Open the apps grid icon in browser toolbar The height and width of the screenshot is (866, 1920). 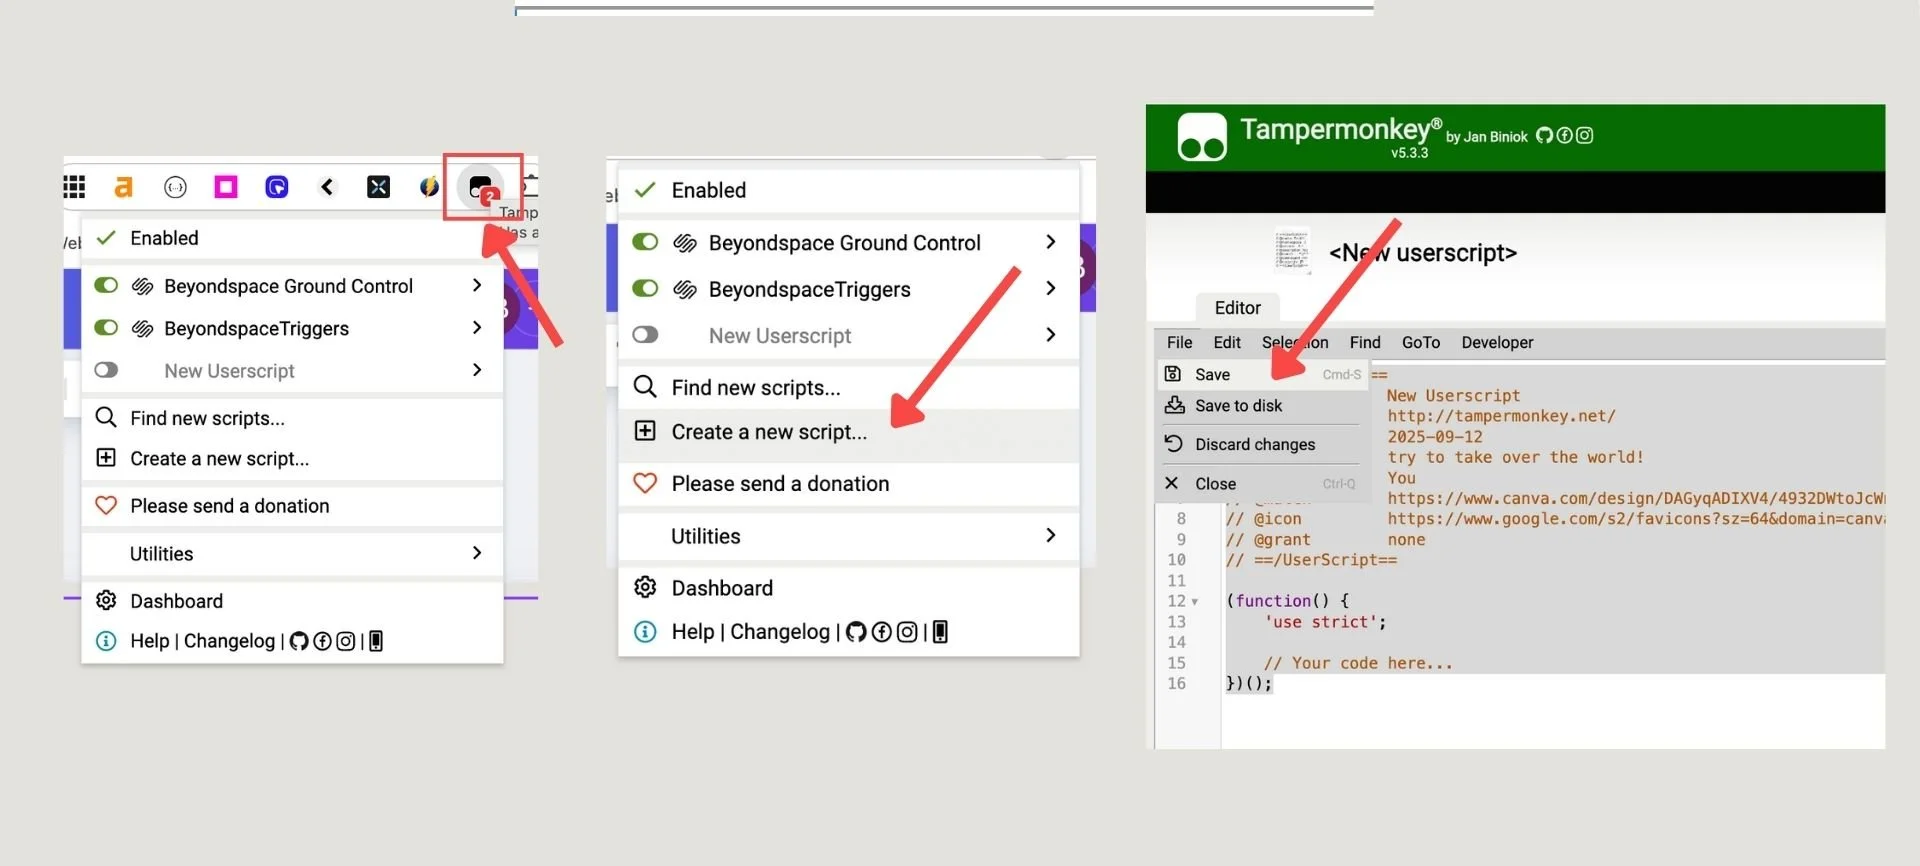click(x=74, y=187)
